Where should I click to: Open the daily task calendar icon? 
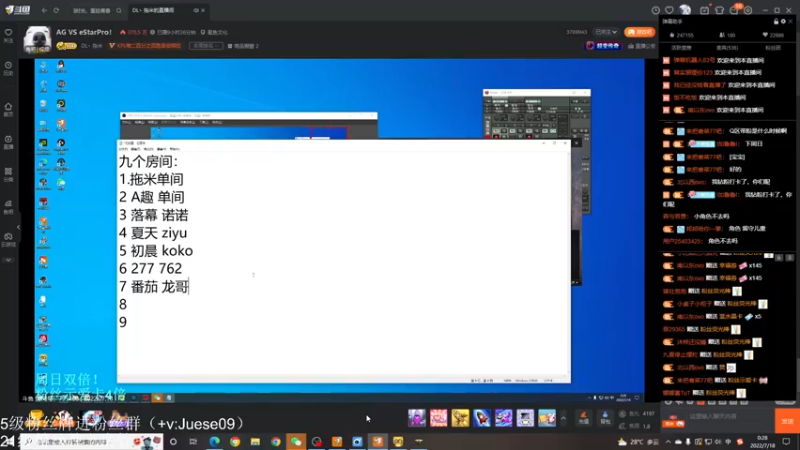pos(705,10)
